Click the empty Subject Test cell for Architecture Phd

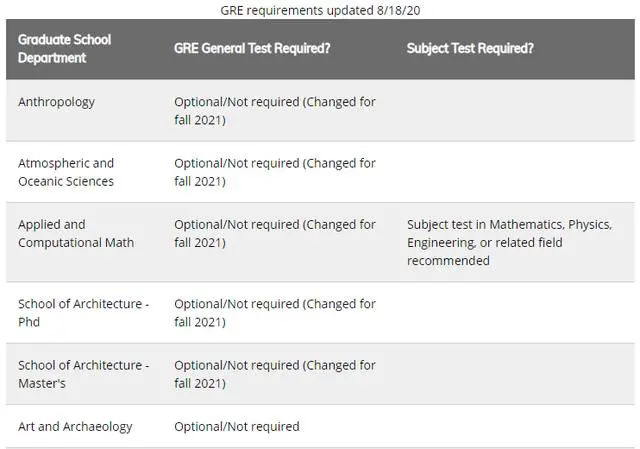tap(515, 313)
